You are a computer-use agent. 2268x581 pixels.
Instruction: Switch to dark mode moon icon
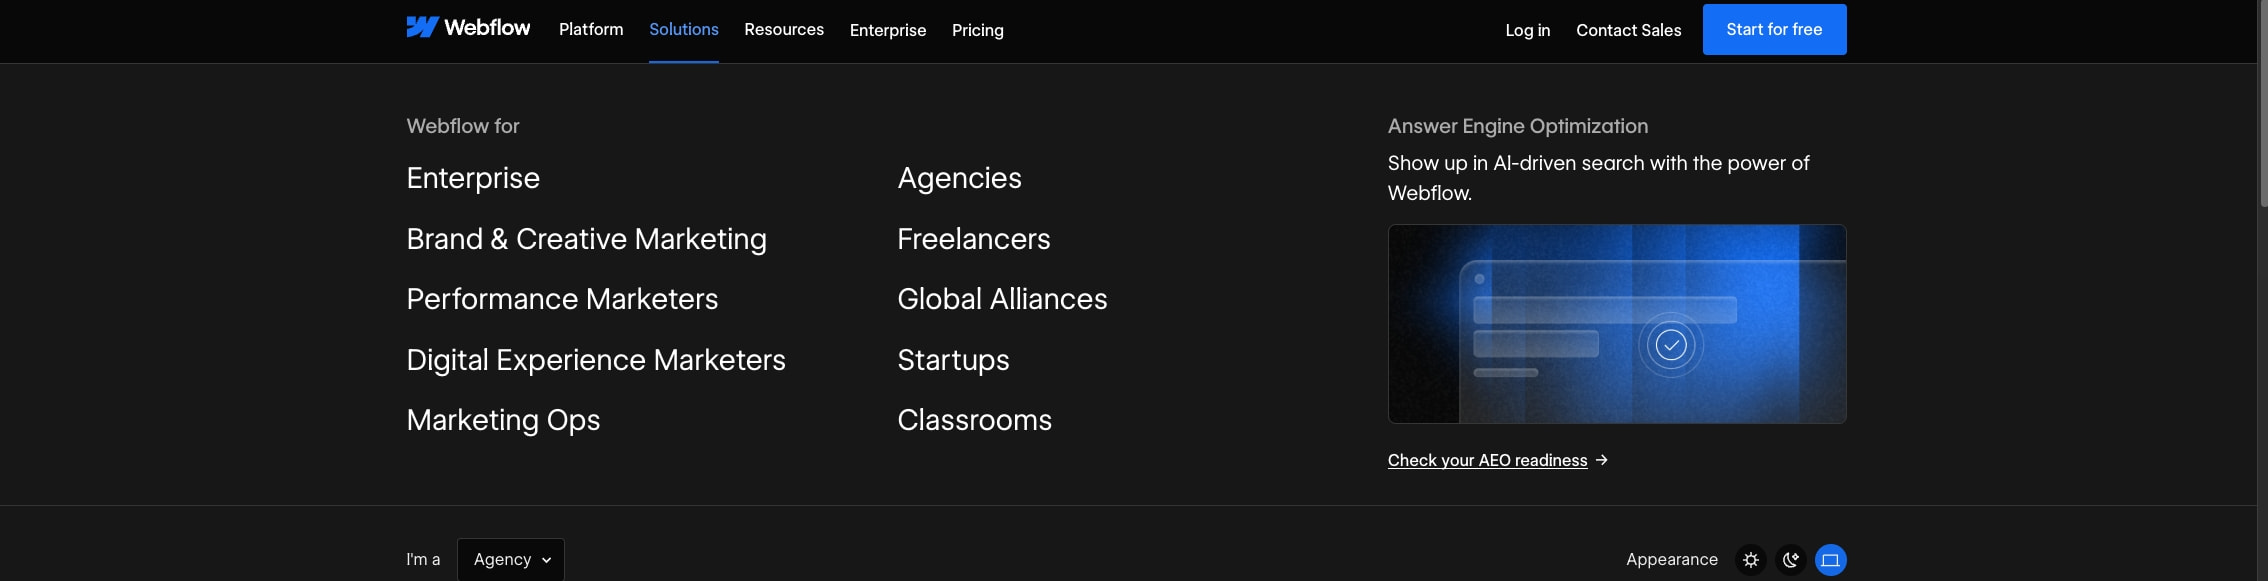click(1790, 560)
